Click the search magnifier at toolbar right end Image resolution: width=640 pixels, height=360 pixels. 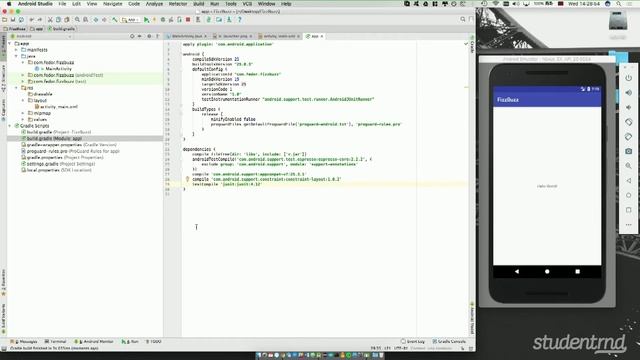click(462, 20)
